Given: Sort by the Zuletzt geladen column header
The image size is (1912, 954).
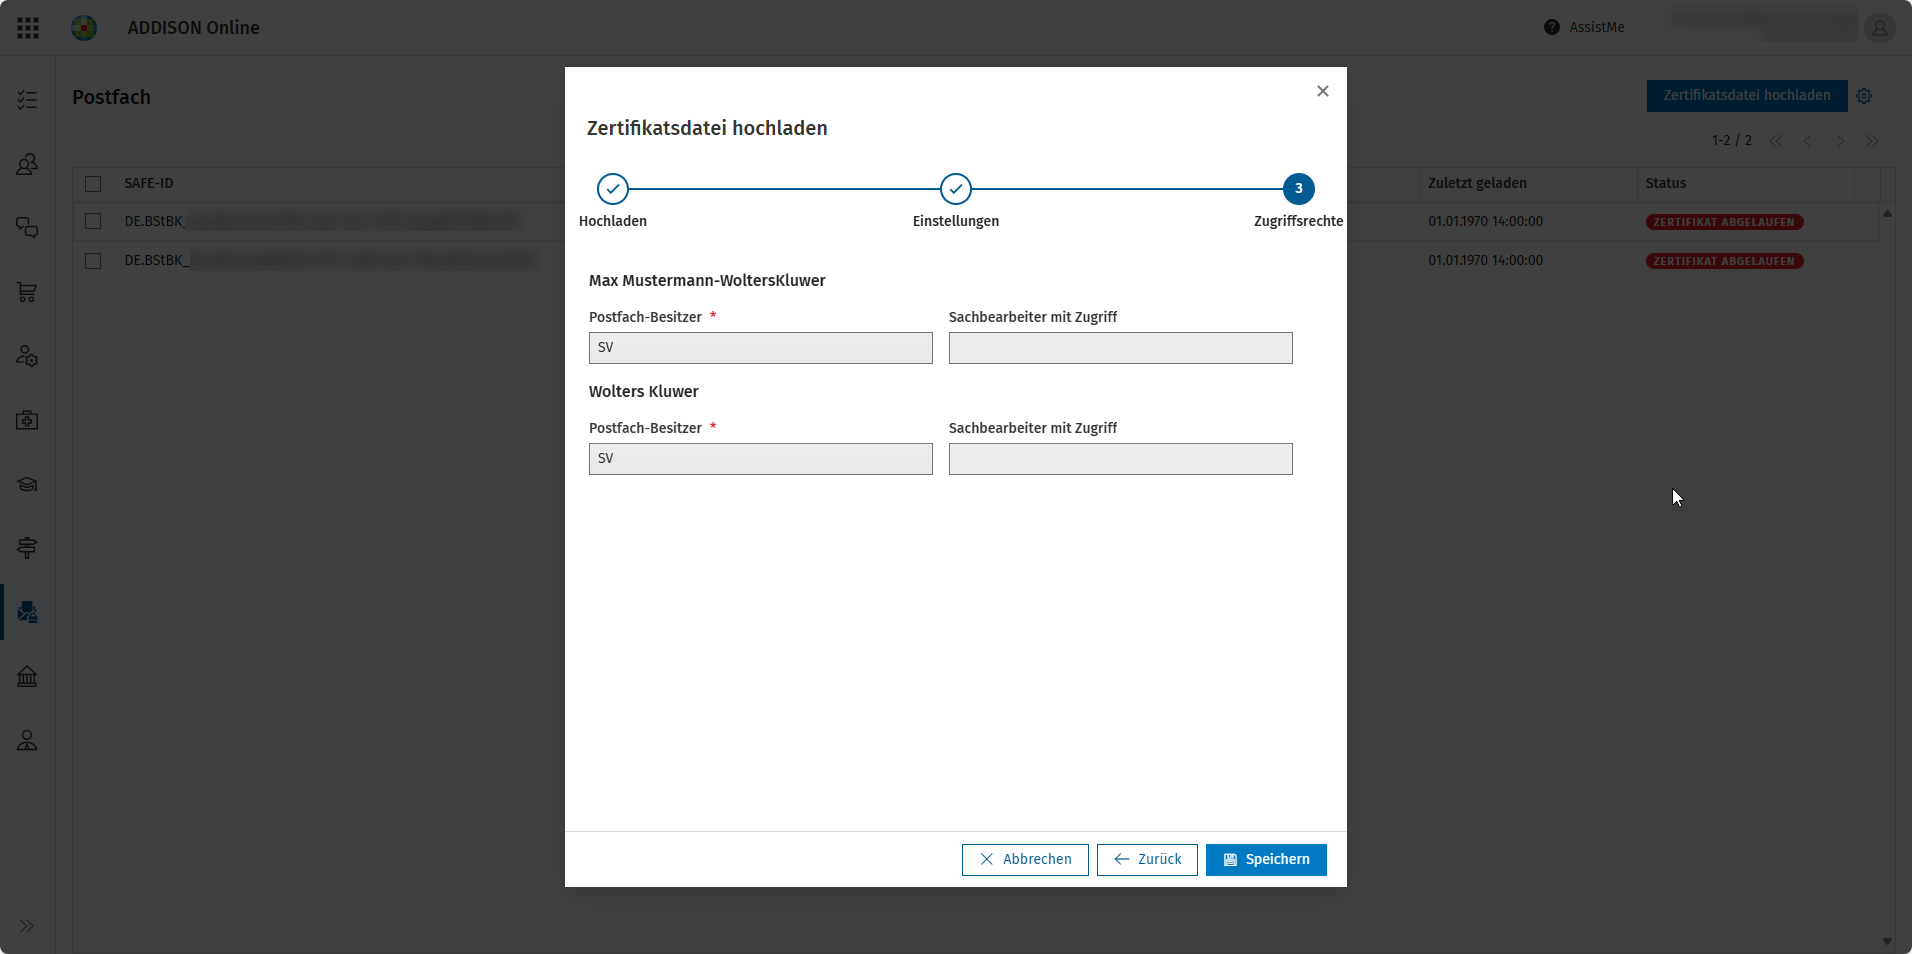Looking at the screenshot, I should click(x=1477, y=184).
